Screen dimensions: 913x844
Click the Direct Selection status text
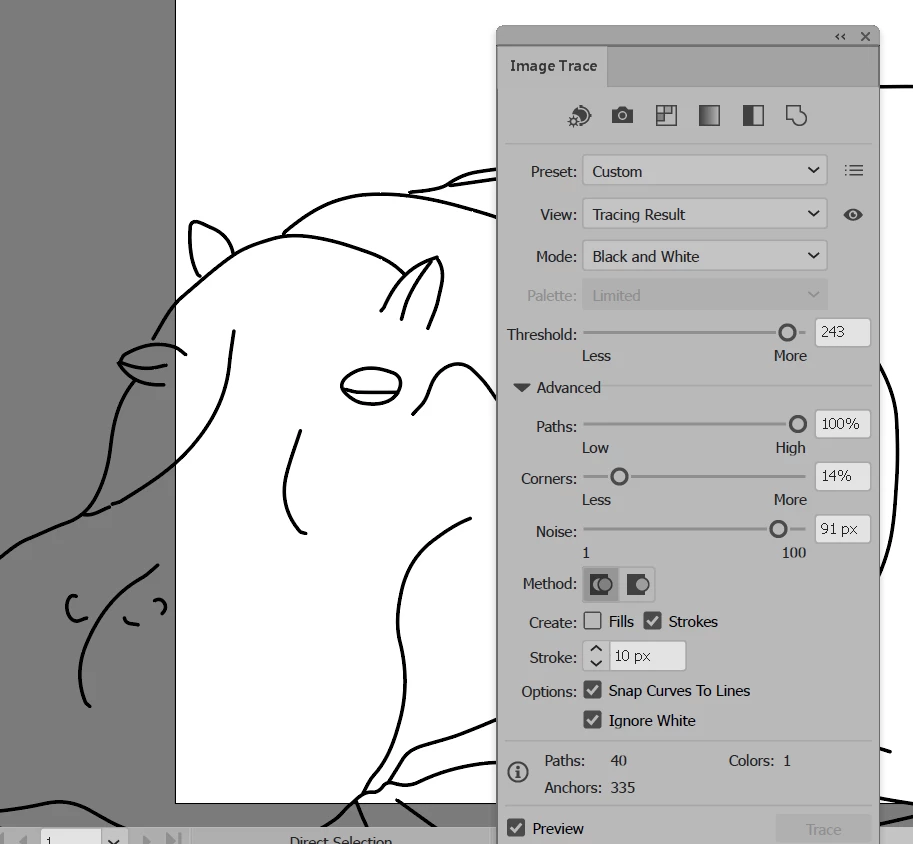point(341,839)
